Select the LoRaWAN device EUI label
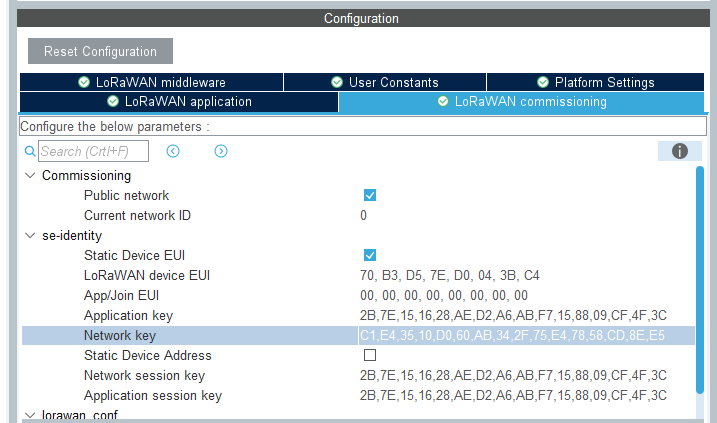 [x=147, y=275]
